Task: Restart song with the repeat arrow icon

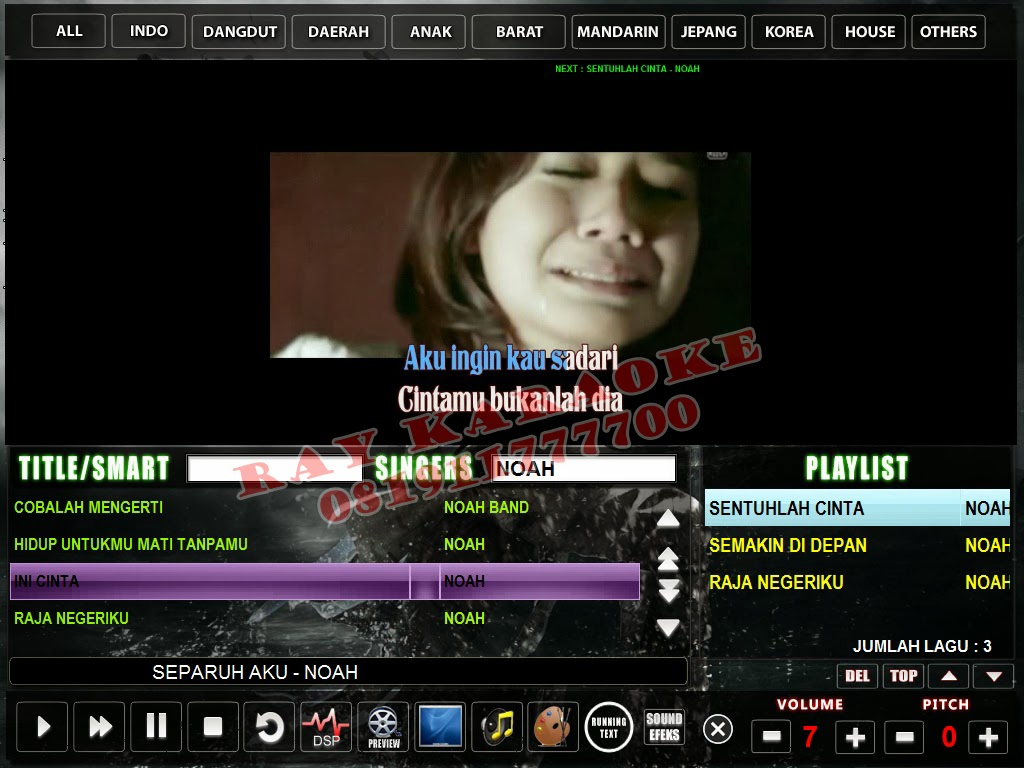Action: point(269,726)
